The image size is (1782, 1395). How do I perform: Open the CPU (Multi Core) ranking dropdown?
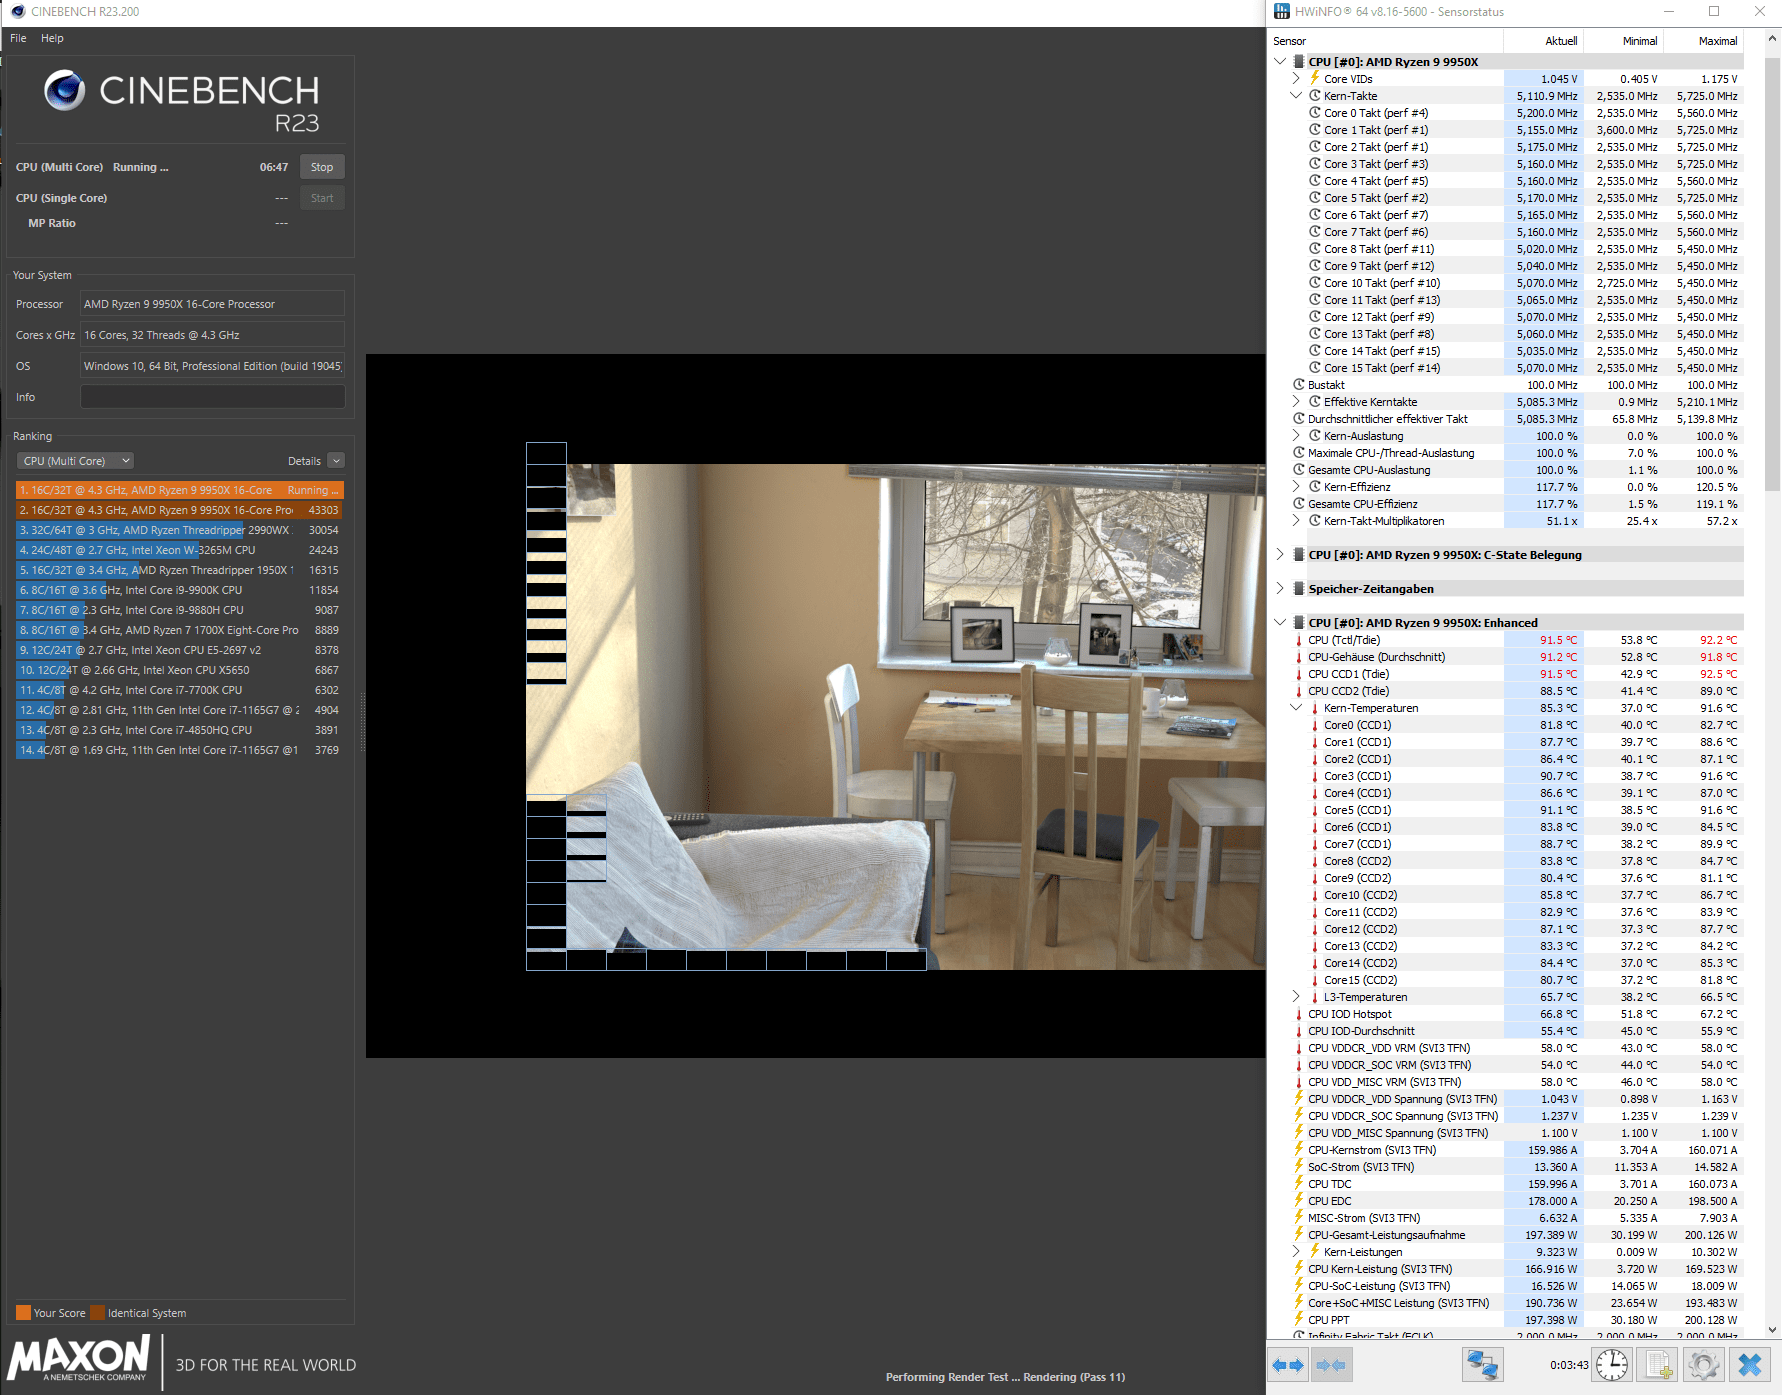point(76,461)
